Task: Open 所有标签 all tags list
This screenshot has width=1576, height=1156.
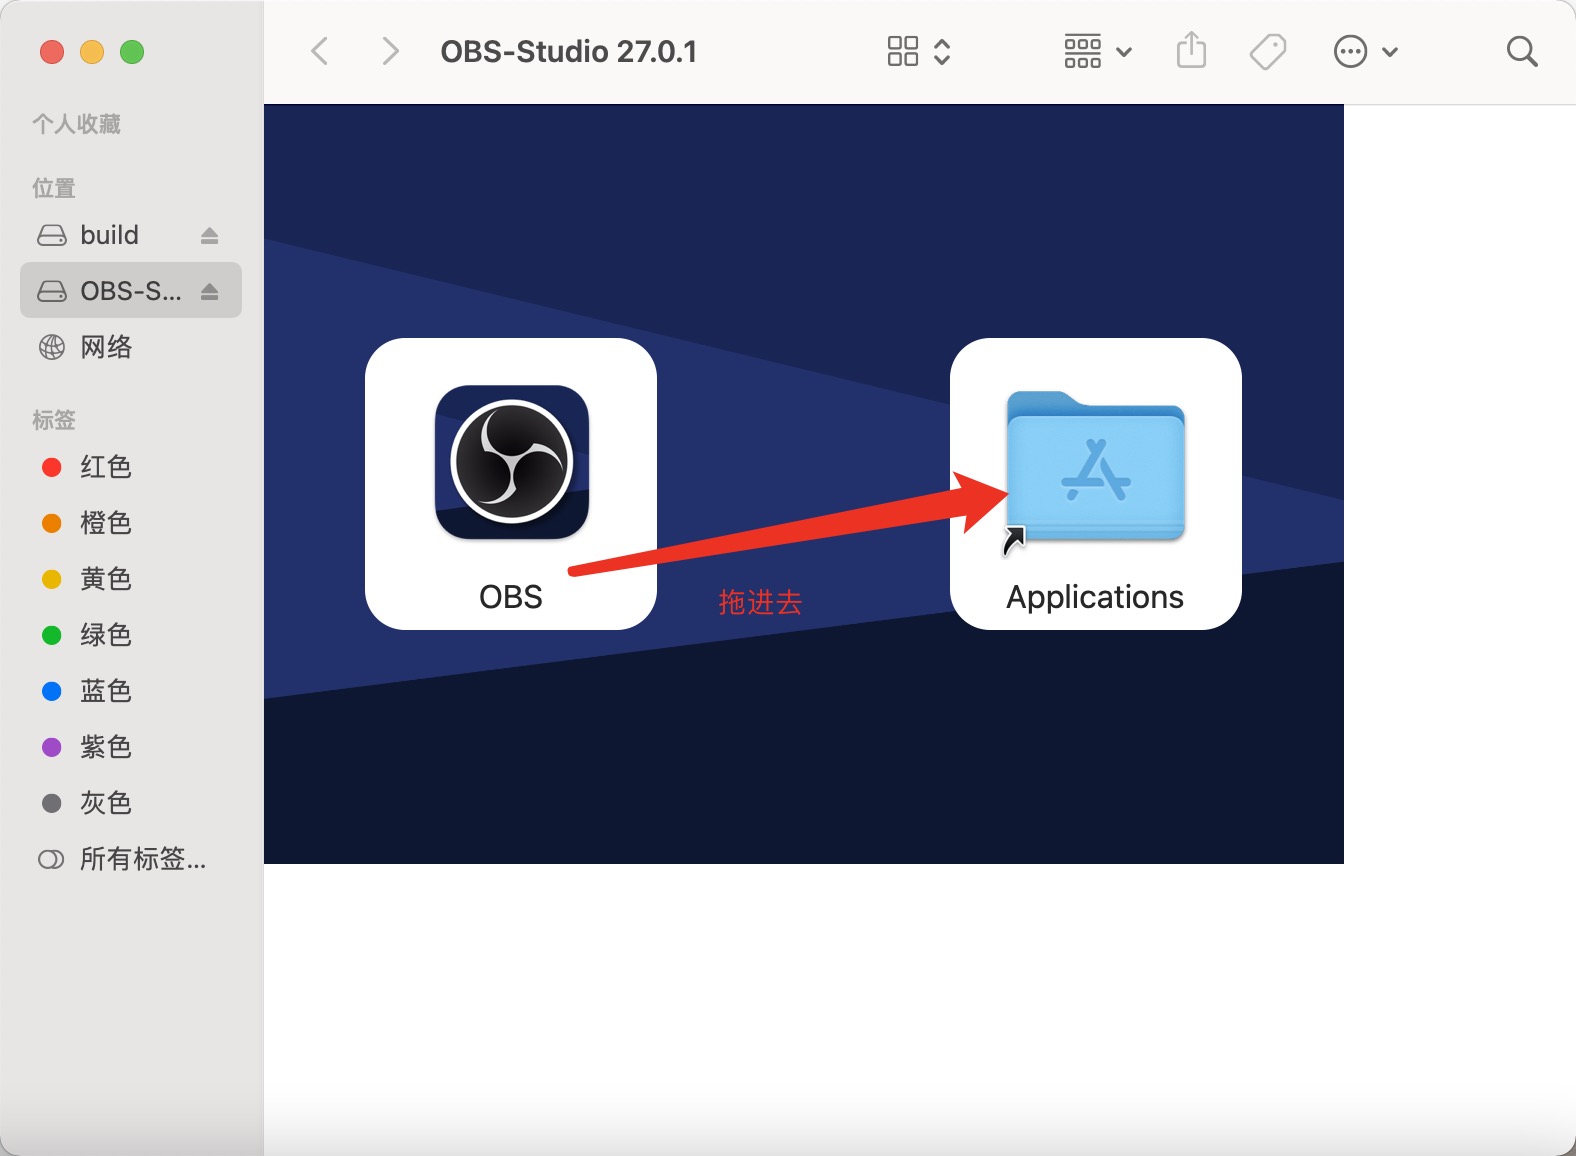Action: coord(142,859)
